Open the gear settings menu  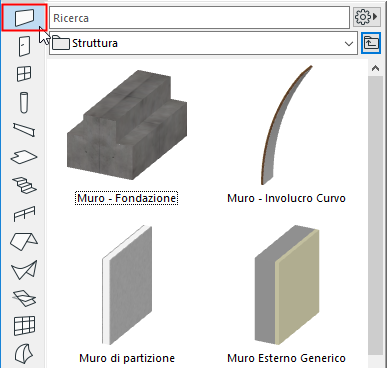pyautogui.click(x=366, y=17)
